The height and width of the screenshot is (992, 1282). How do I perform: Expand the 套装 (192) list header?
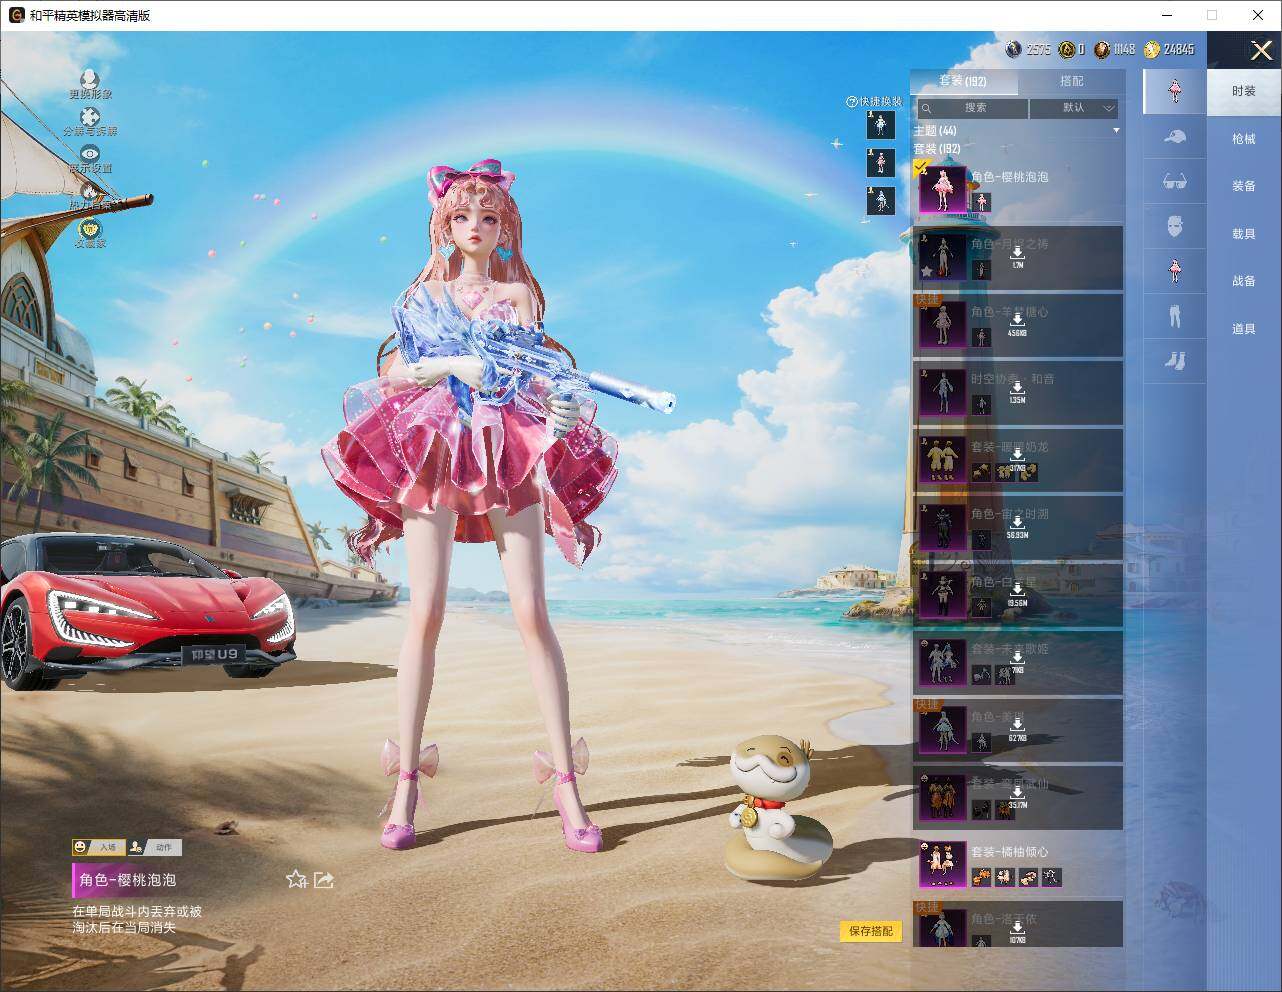[x=937, y=148]
